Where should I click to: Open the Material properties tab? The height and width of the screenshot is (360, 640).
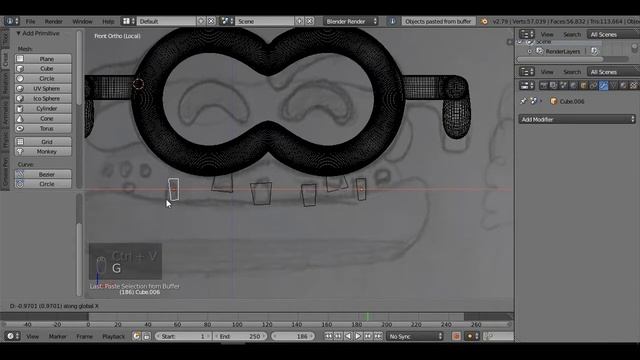(623, 85)
